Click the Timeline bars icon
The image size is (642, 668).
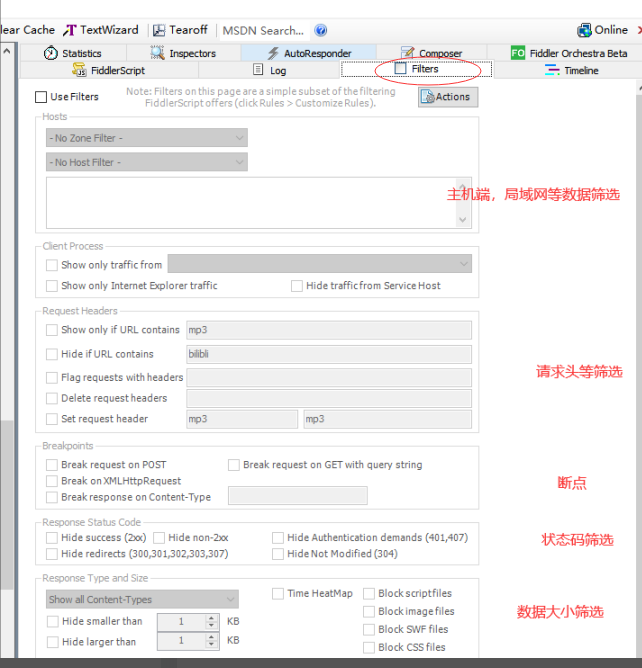point(552,69)
